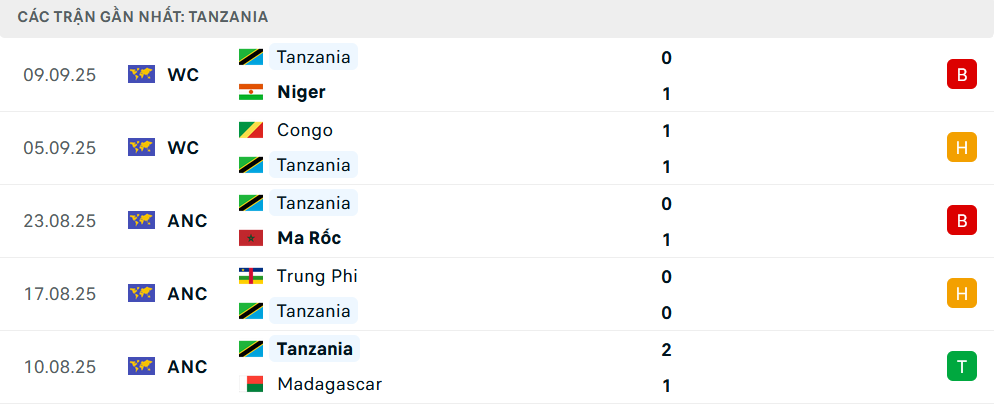This screenshot has height=405, width=997.
Task: Click the Madagascar flag icon
Action: click(250, 384)
